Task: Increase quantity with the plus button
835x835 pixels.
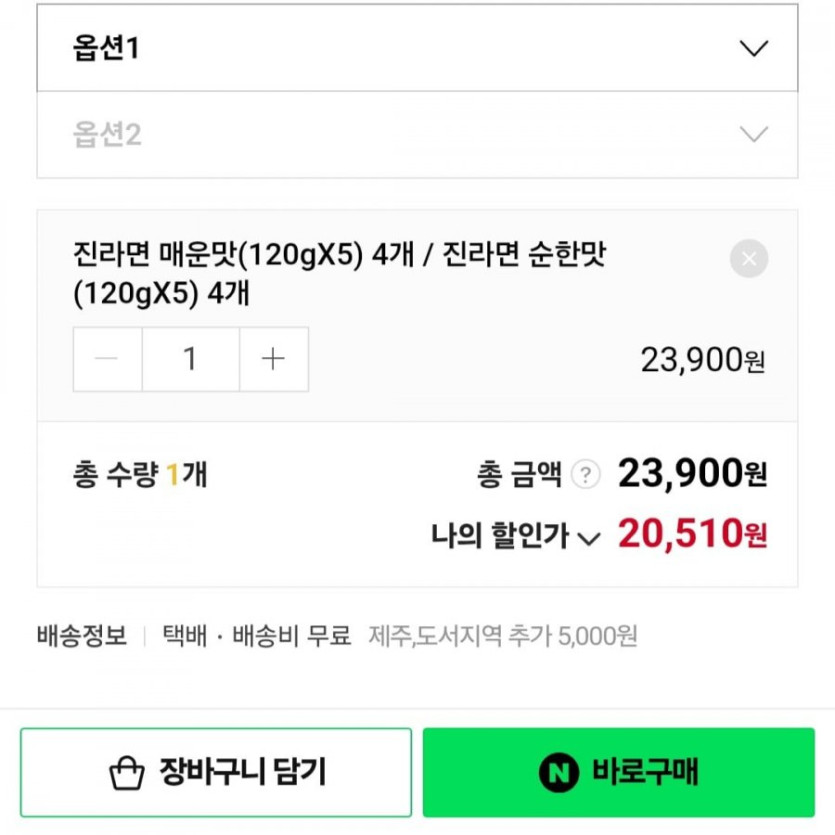Action: point(273,359)
